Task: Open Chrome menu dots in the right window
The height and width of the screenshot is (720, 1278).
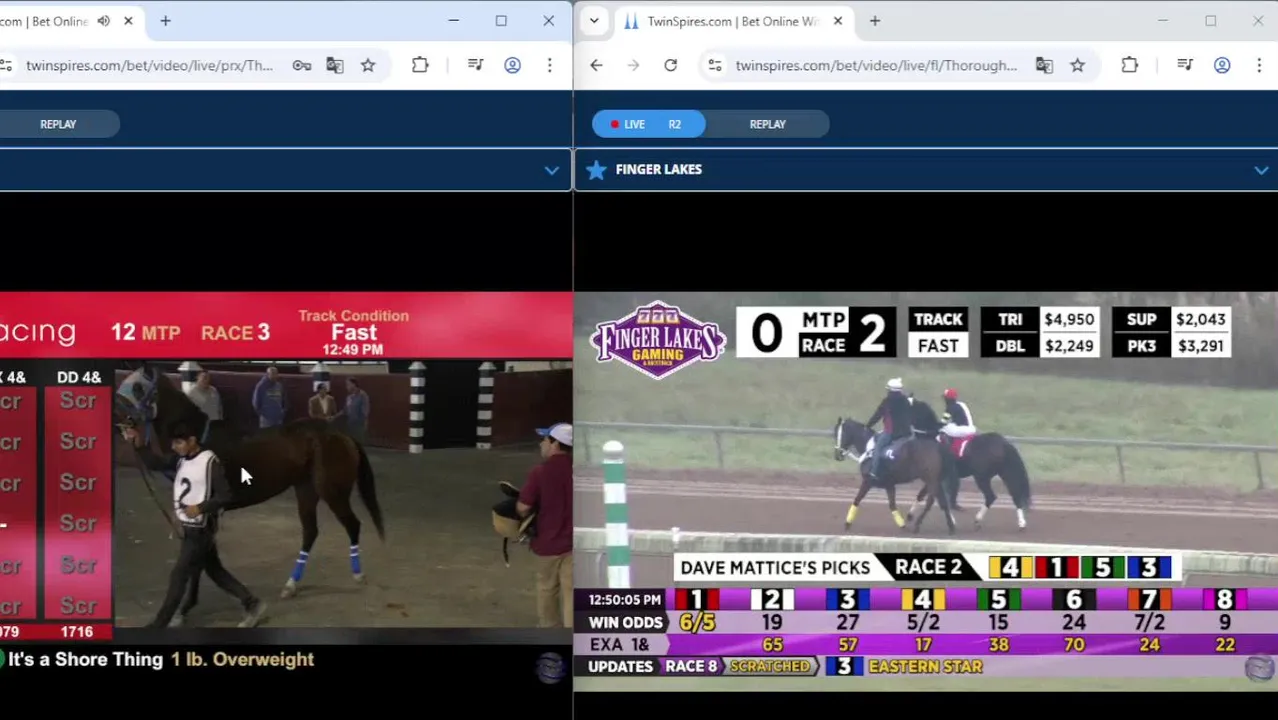Action: (1258, 65)
